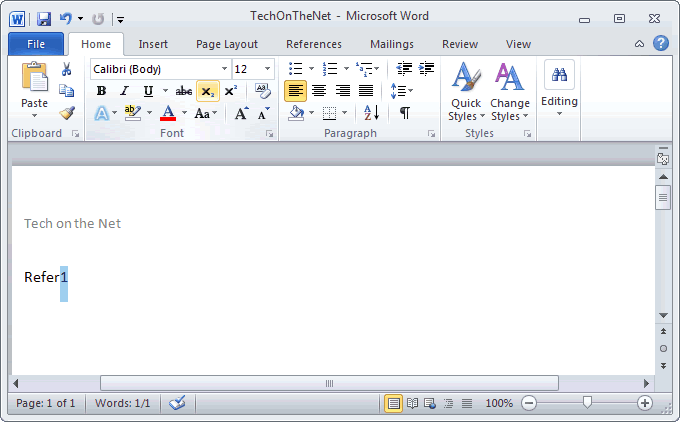Switch to the Mailings tab
The height and width of the screenshot is (422, 680).
click(392, 44)
